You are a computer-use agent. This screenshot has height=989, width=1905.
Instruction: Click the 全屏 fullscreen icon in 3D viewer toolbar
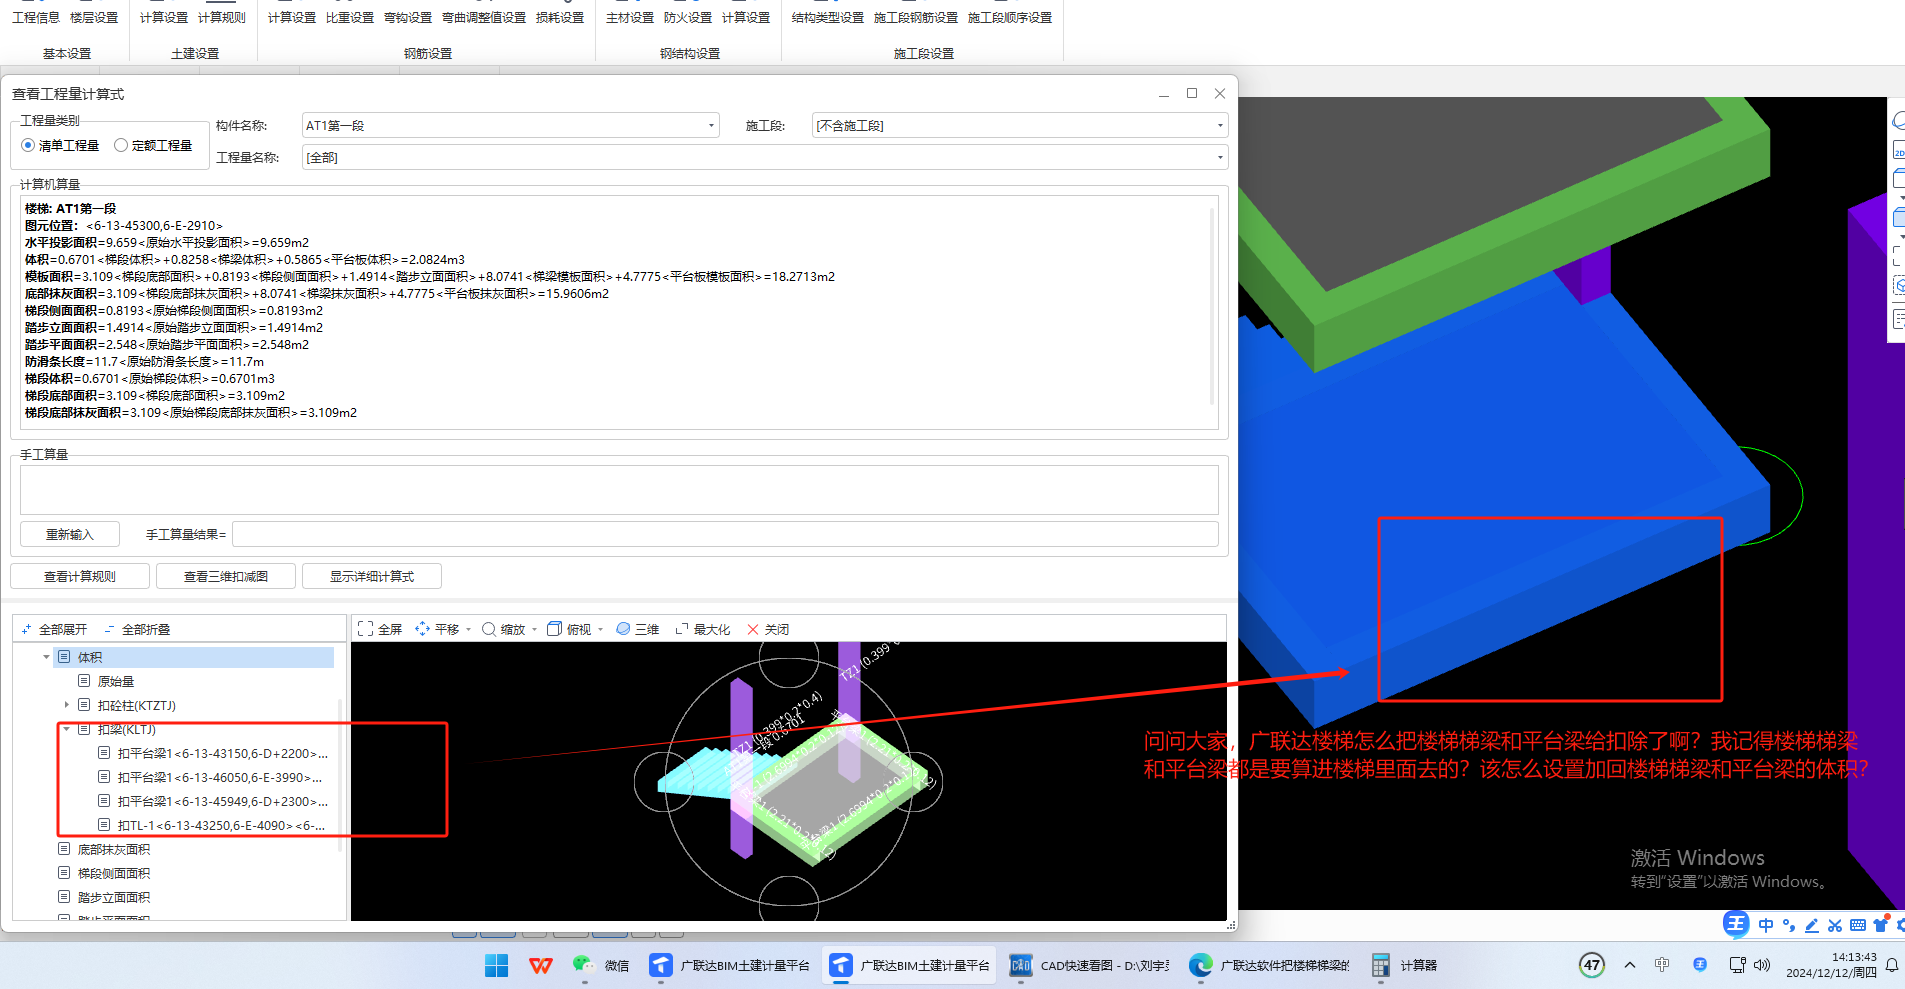pos(366,629)
